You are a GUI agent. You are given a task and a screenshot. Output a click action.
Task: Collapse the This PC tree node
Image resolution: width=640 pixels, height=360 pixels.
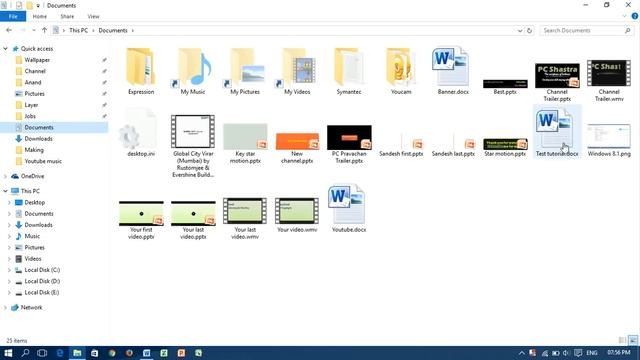point(5,191)
